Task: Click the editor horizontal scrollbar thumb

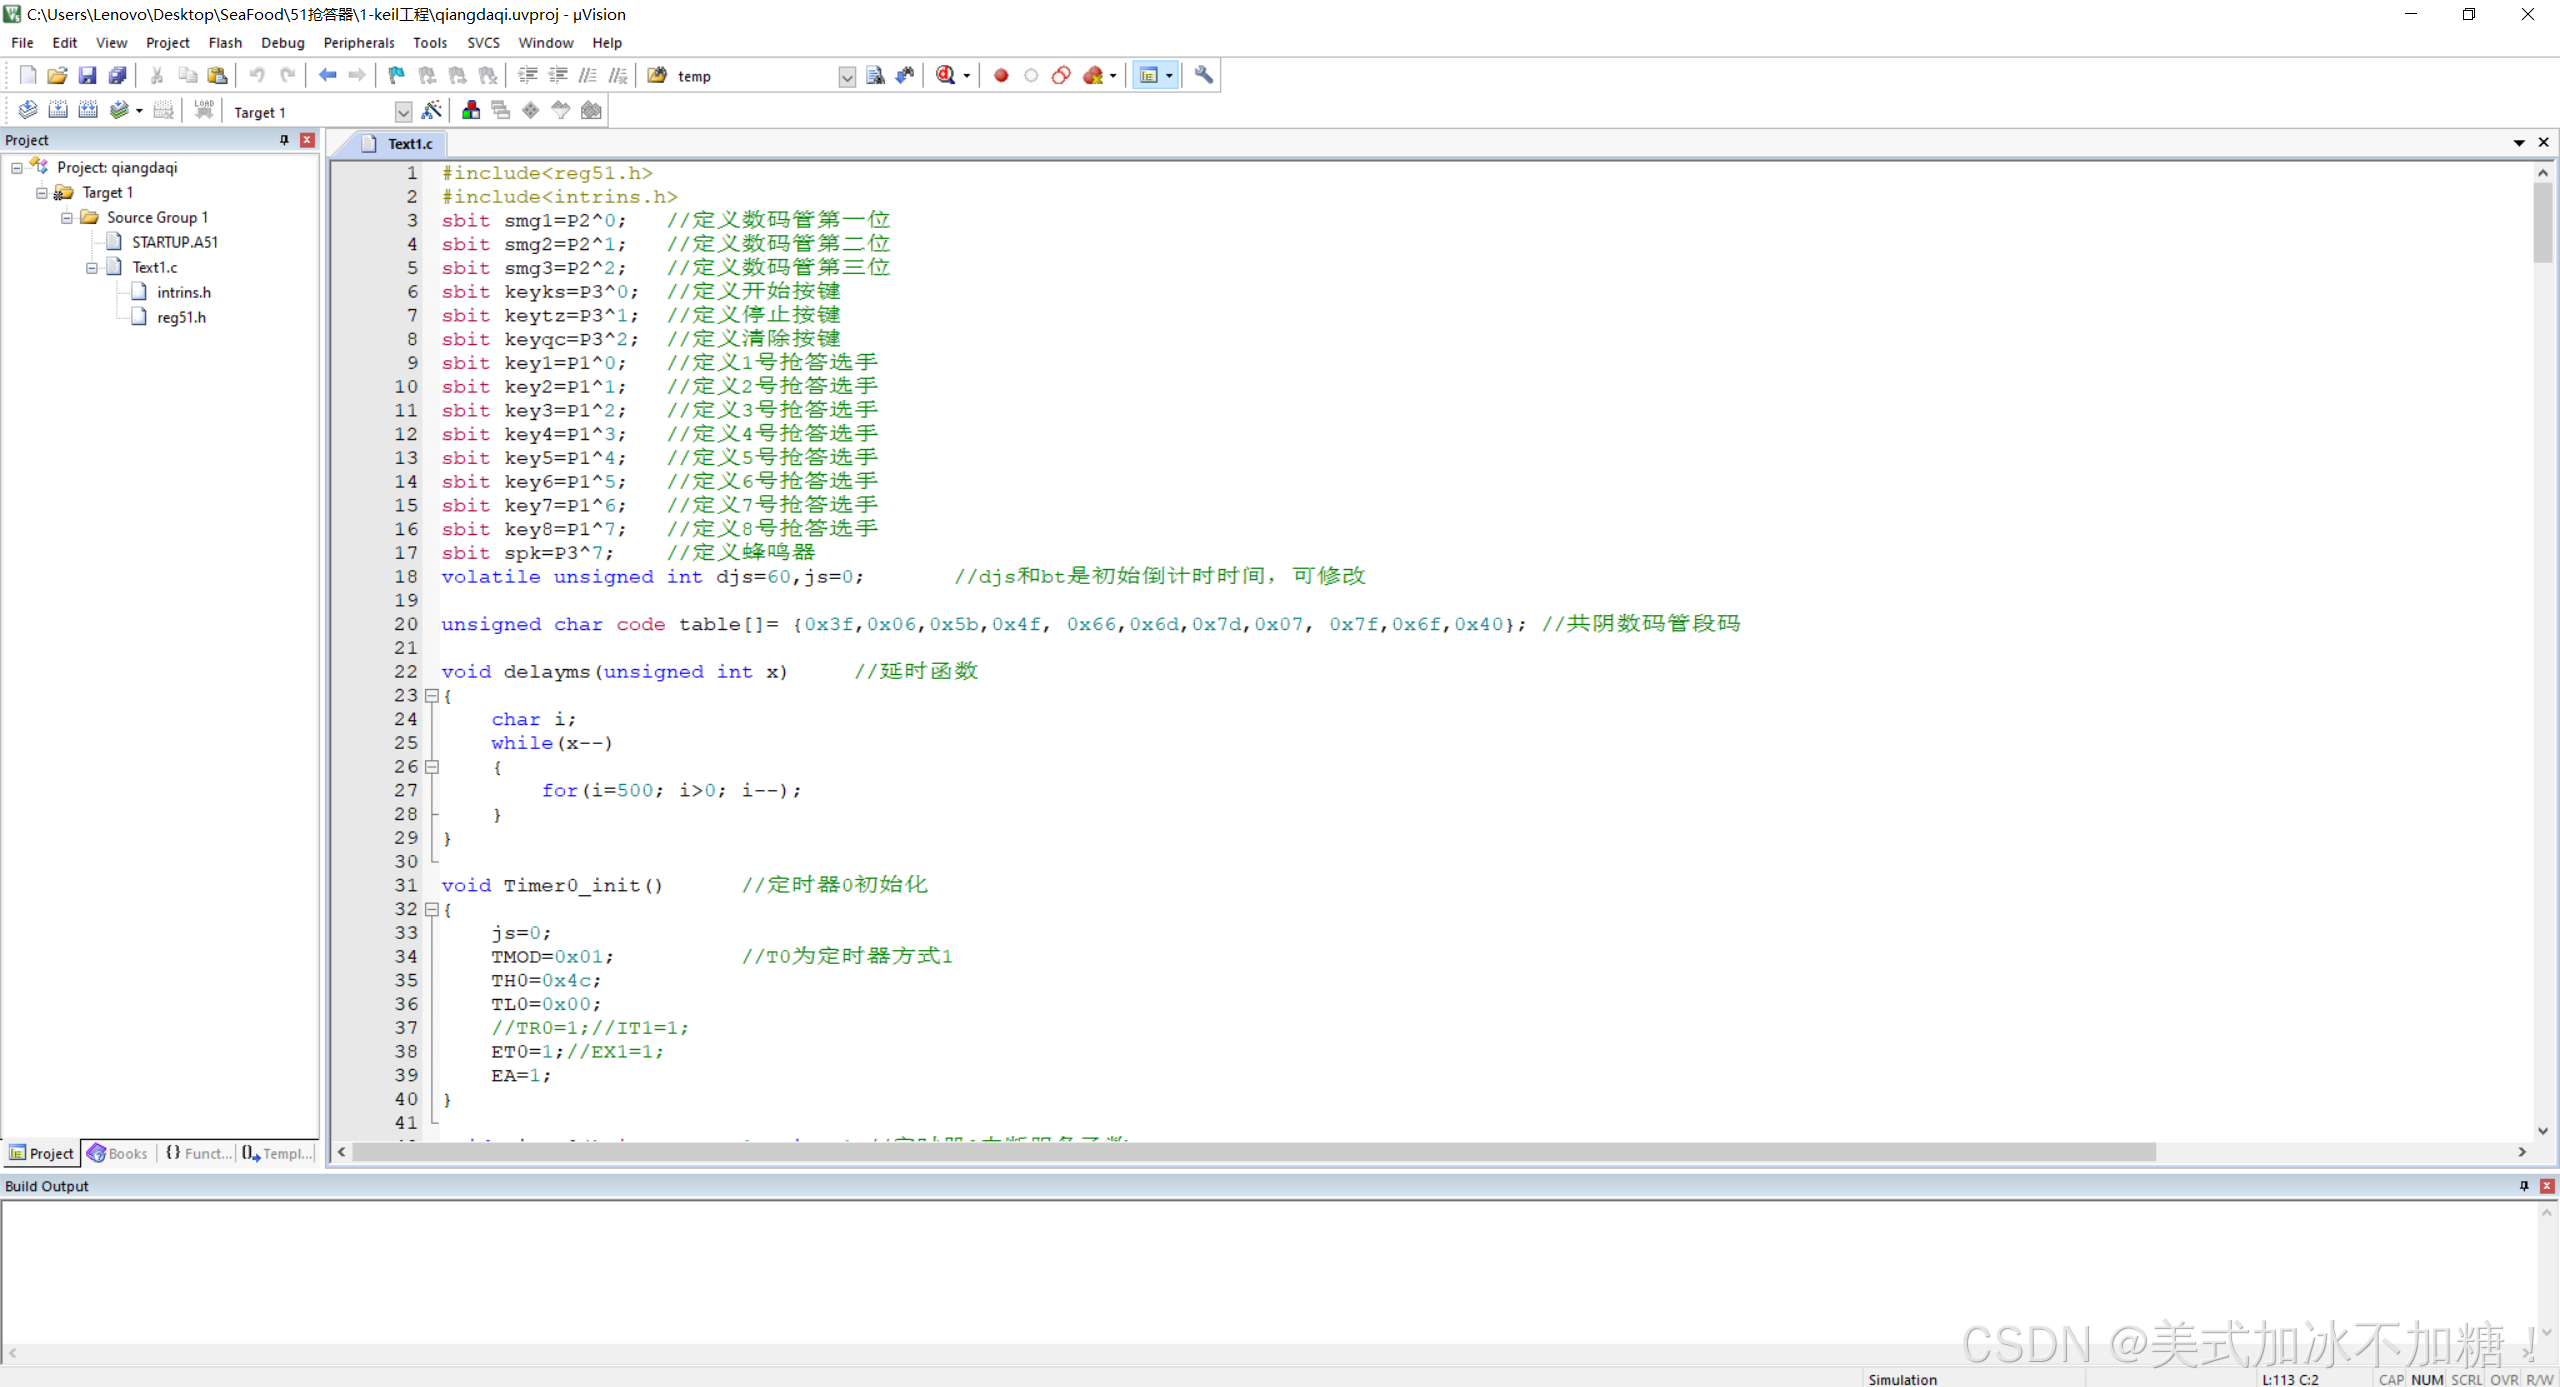Action: tap(1253, 1152)
